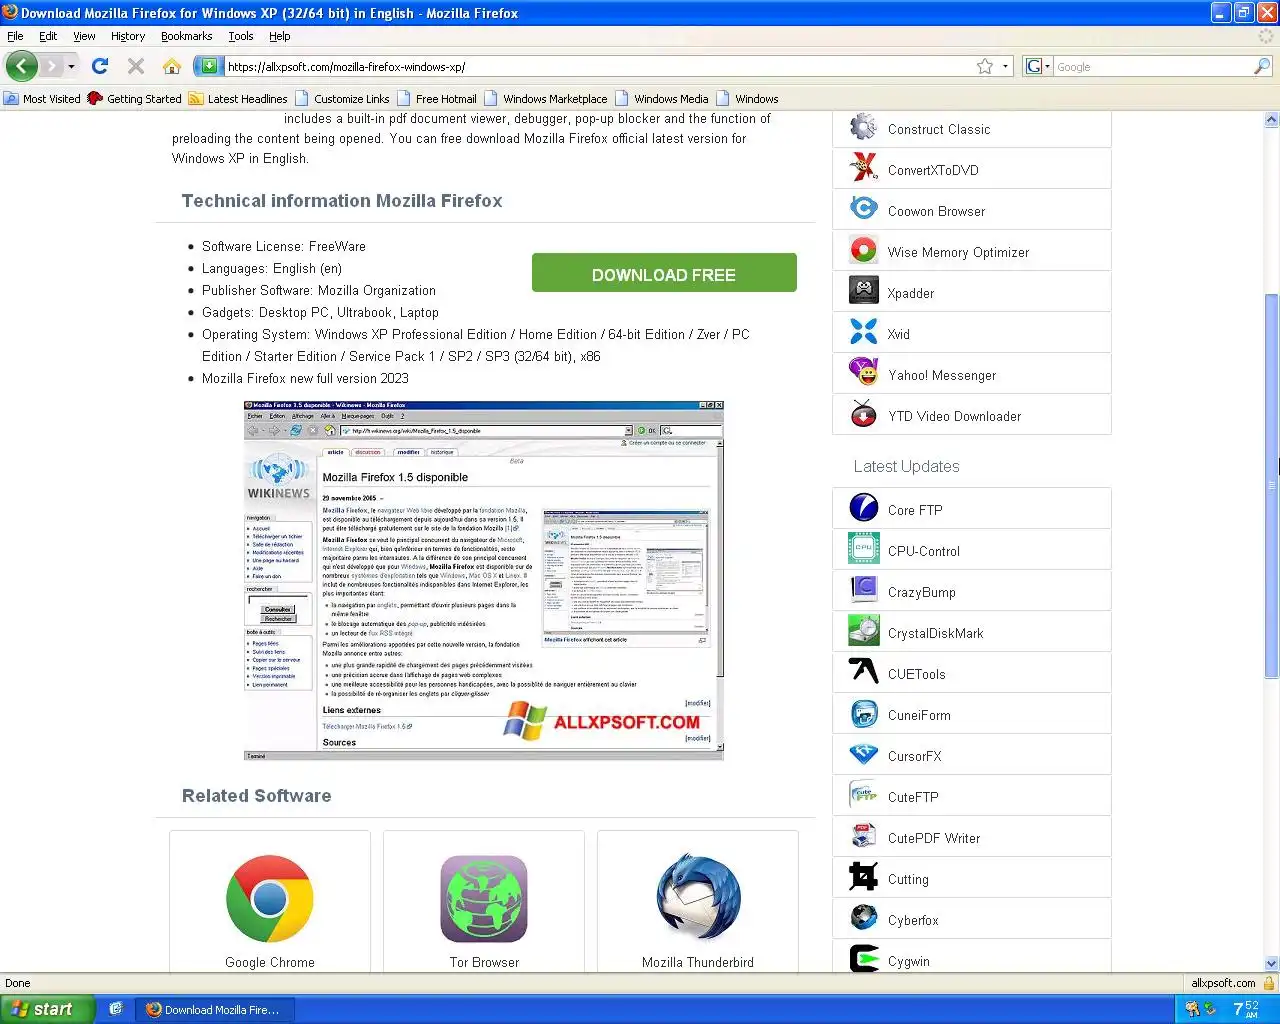Click the ConvertXToDVD icon

[x=863, y=169]
